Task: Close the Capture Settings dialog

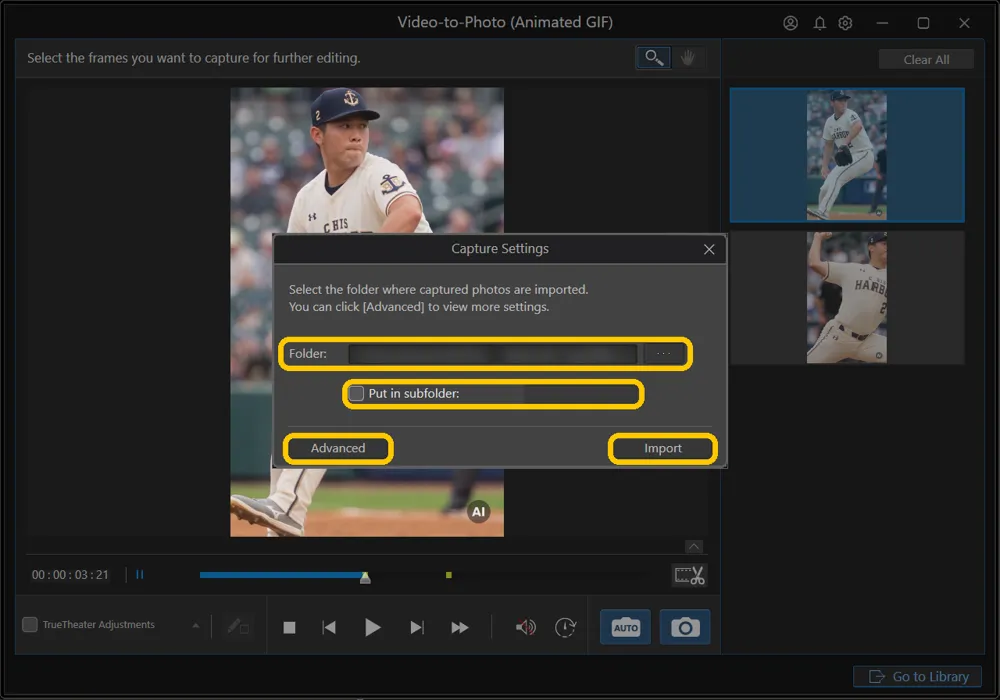Action: (x=709, y=249)
